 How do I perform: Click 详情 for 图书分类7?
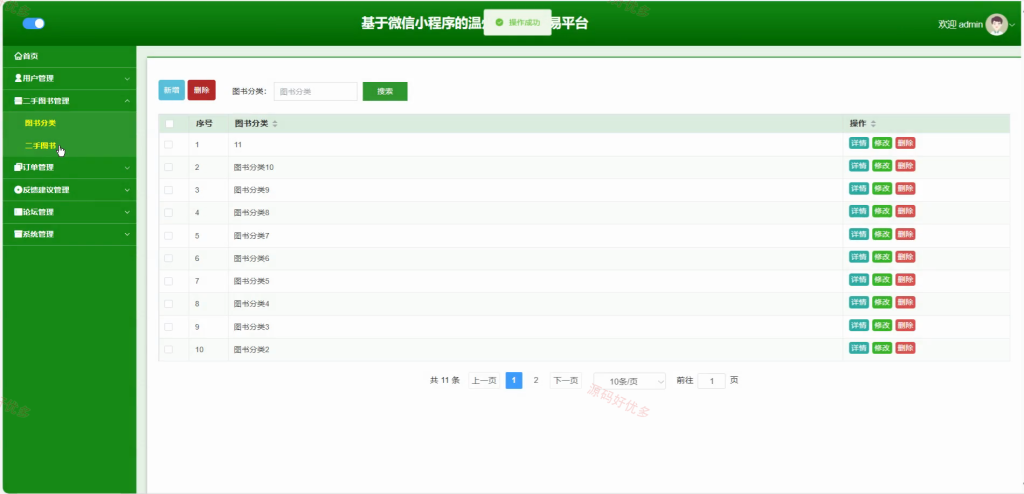(858, 234)
